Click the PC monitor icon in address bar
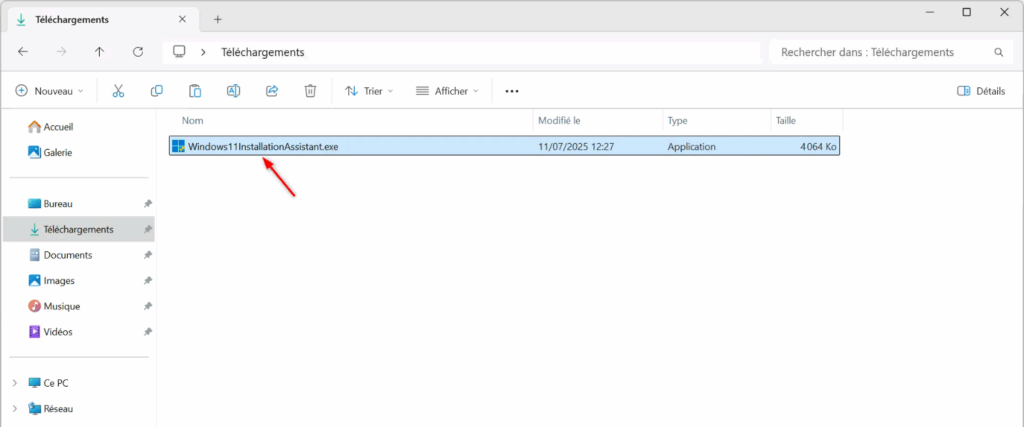1024x427 pixels. pyautogui.click(x=180, y=52)
